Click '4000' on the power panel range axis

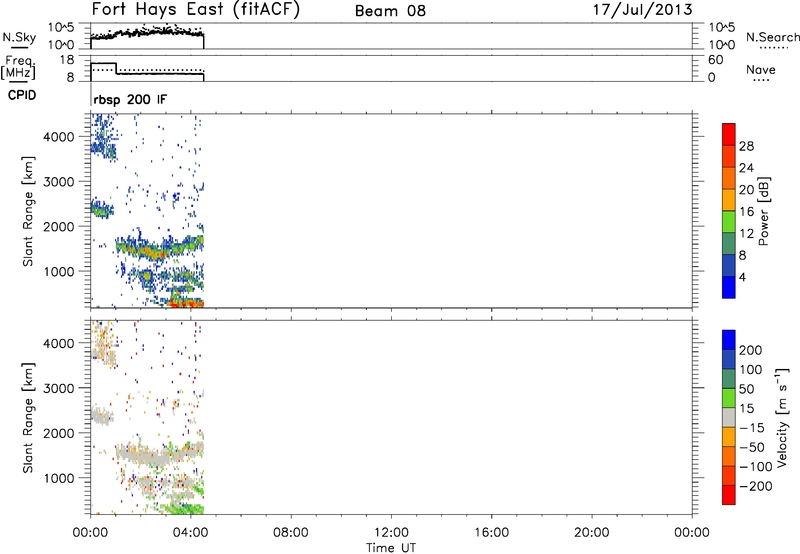click(x=59, y=137)
